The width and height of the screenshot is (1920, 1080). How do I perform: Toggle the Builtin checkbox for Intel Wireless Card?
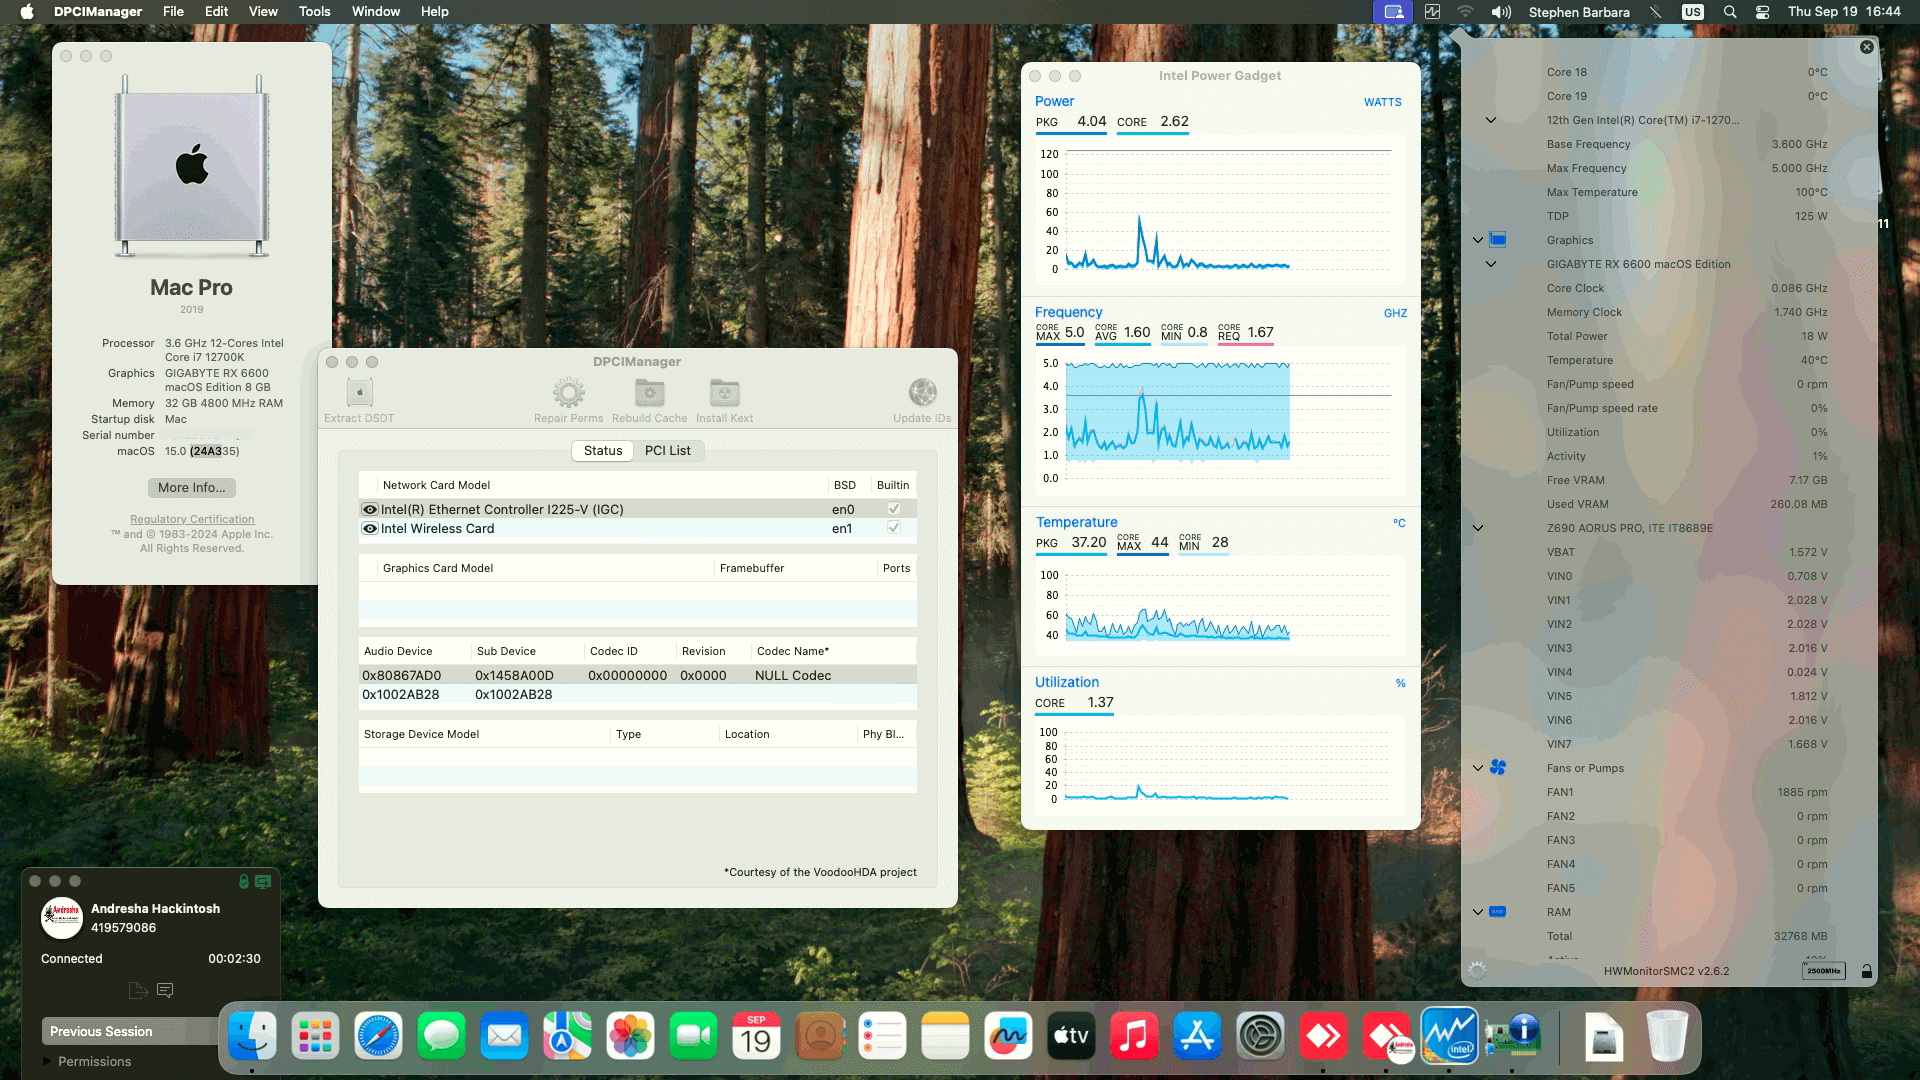point(892,528)
